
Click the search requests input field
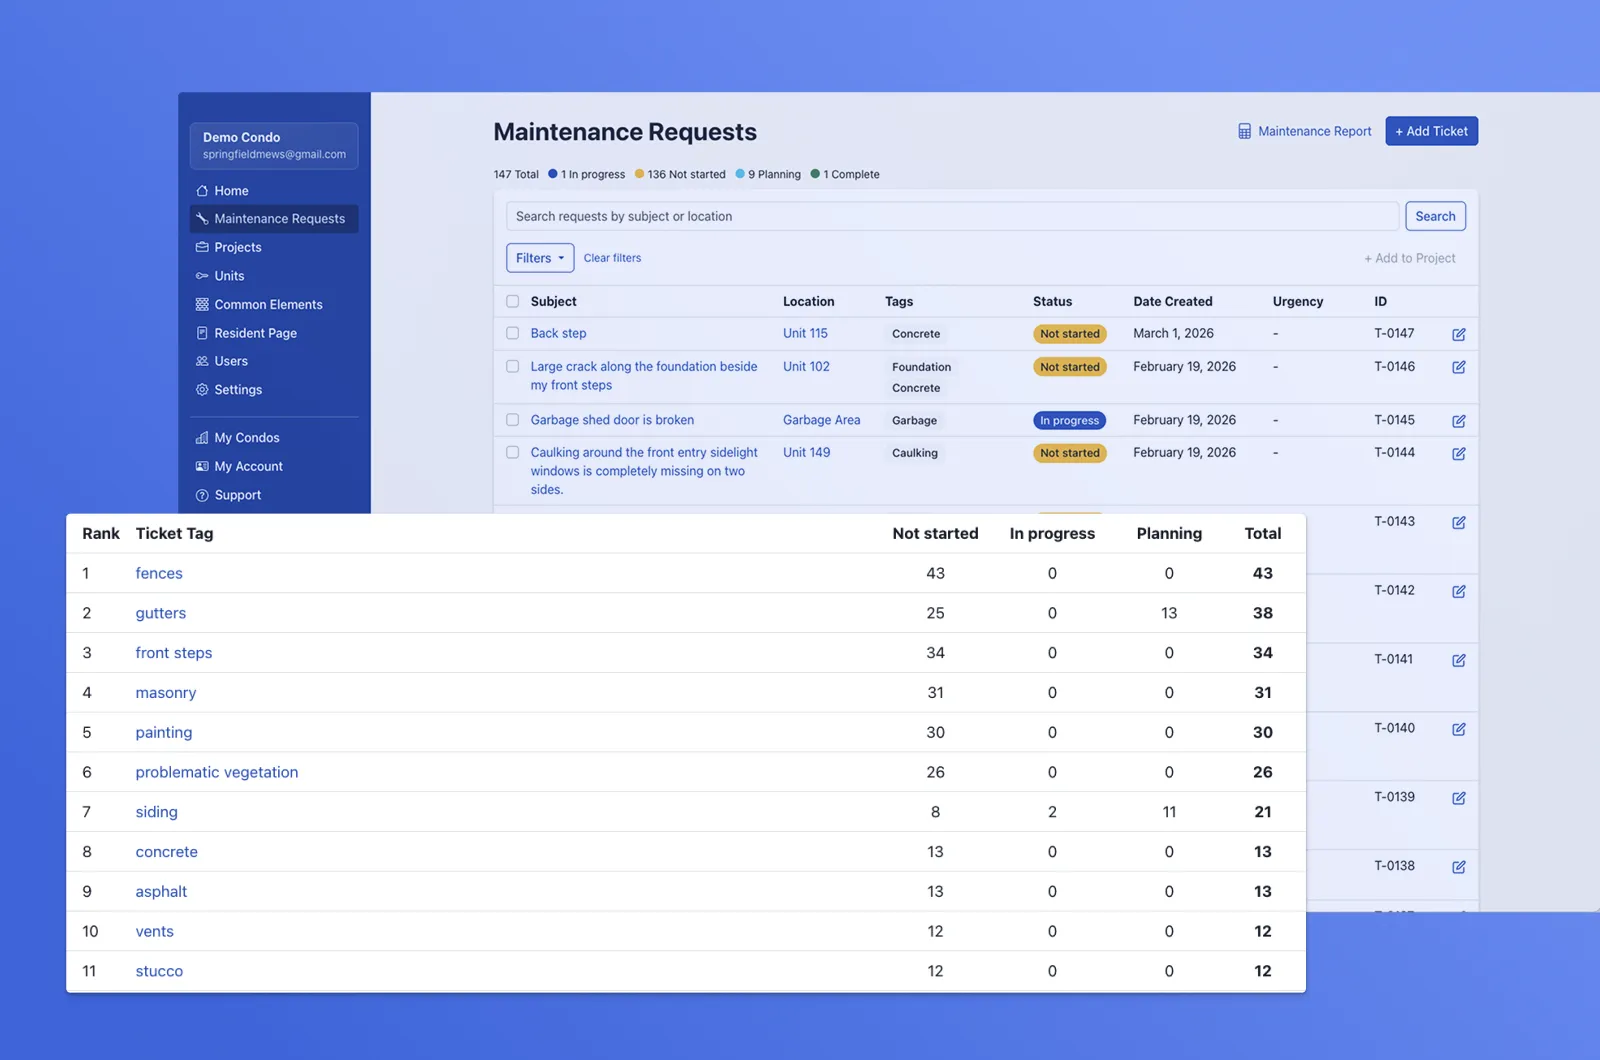[952, 216]
